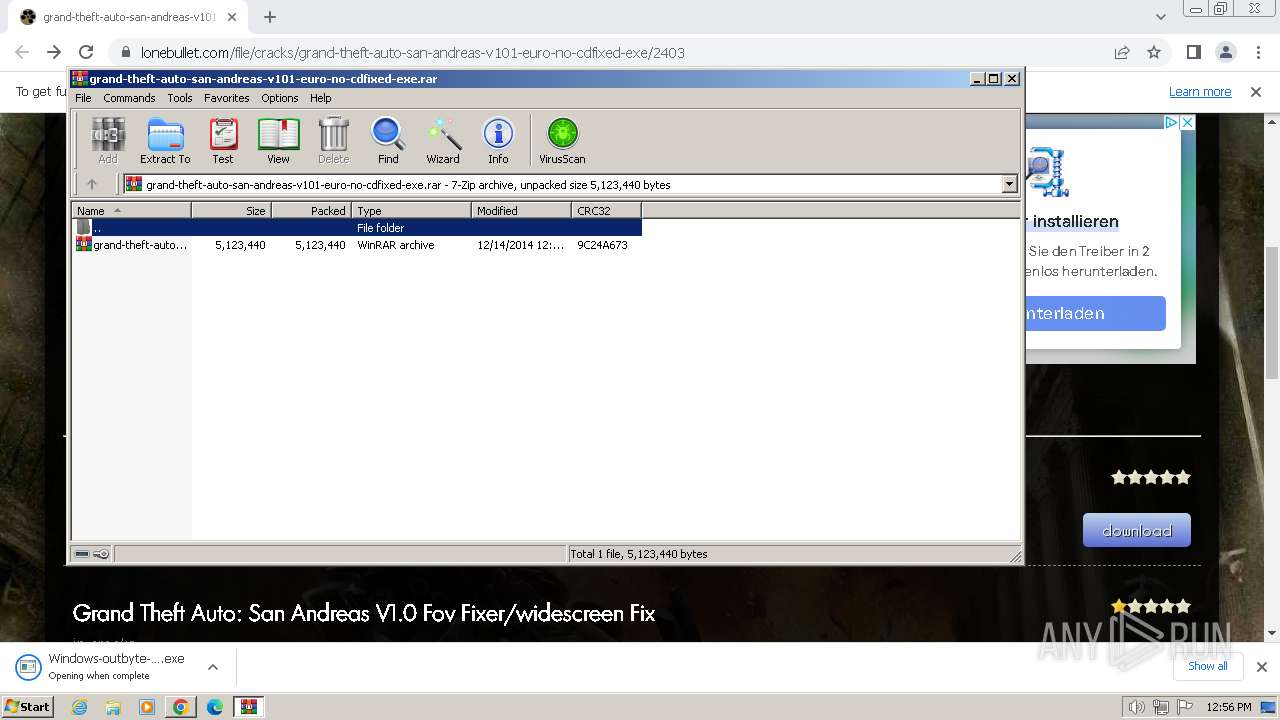Open the Commands menu

(x=129, y=98)
